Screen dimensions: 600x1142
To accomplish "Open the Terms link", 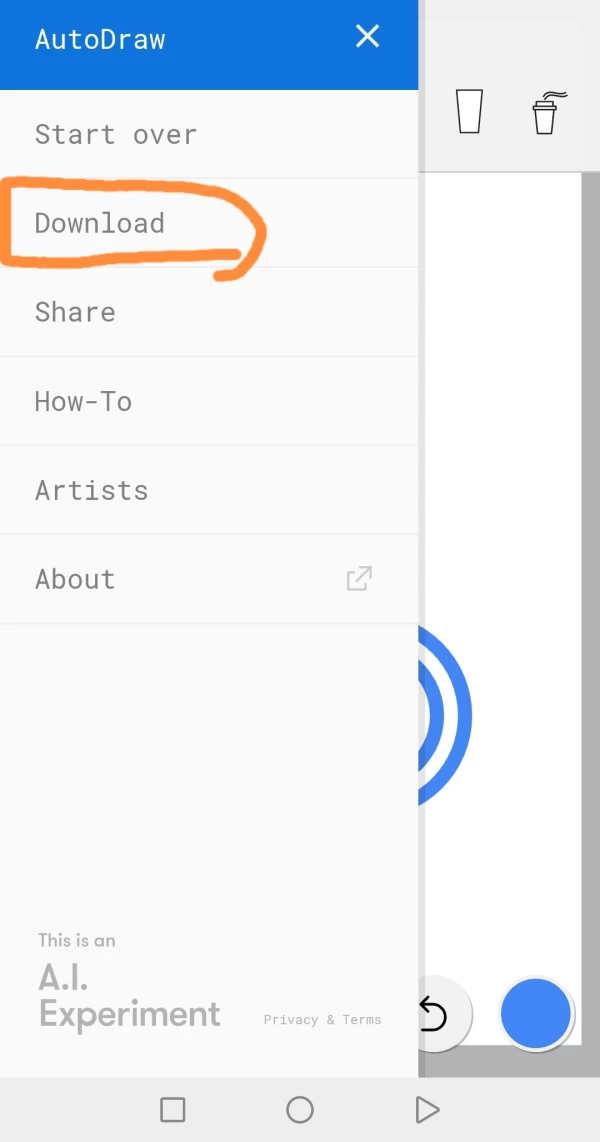I will [x=362, y=1020].
